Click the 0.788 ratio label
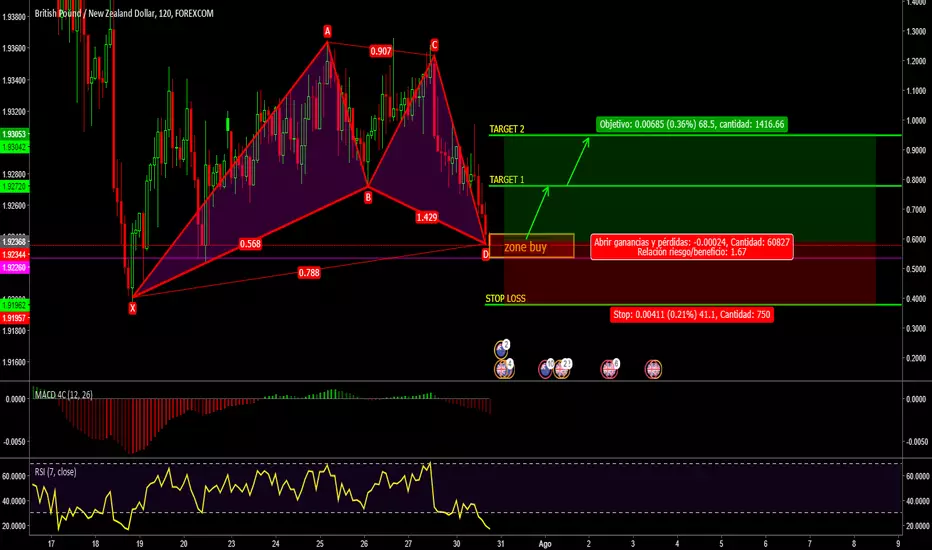 (308, 273)
